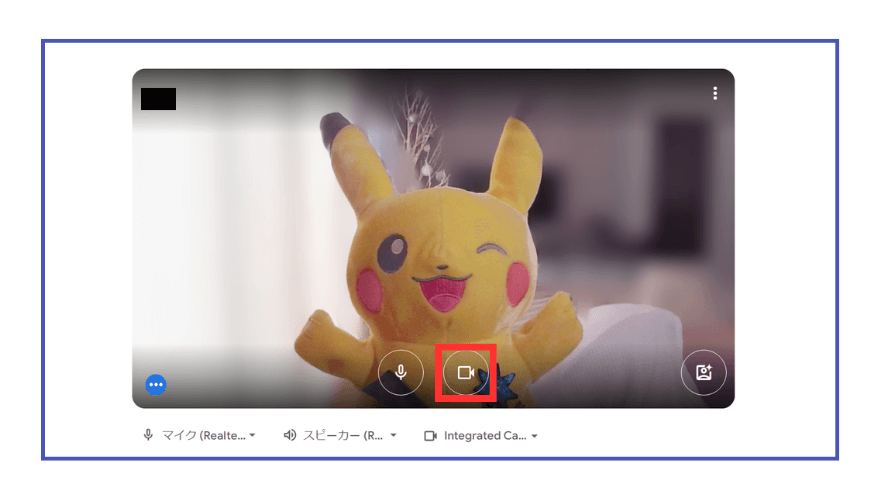Mute the microphone in the video preview

click(x=401, y=372)
